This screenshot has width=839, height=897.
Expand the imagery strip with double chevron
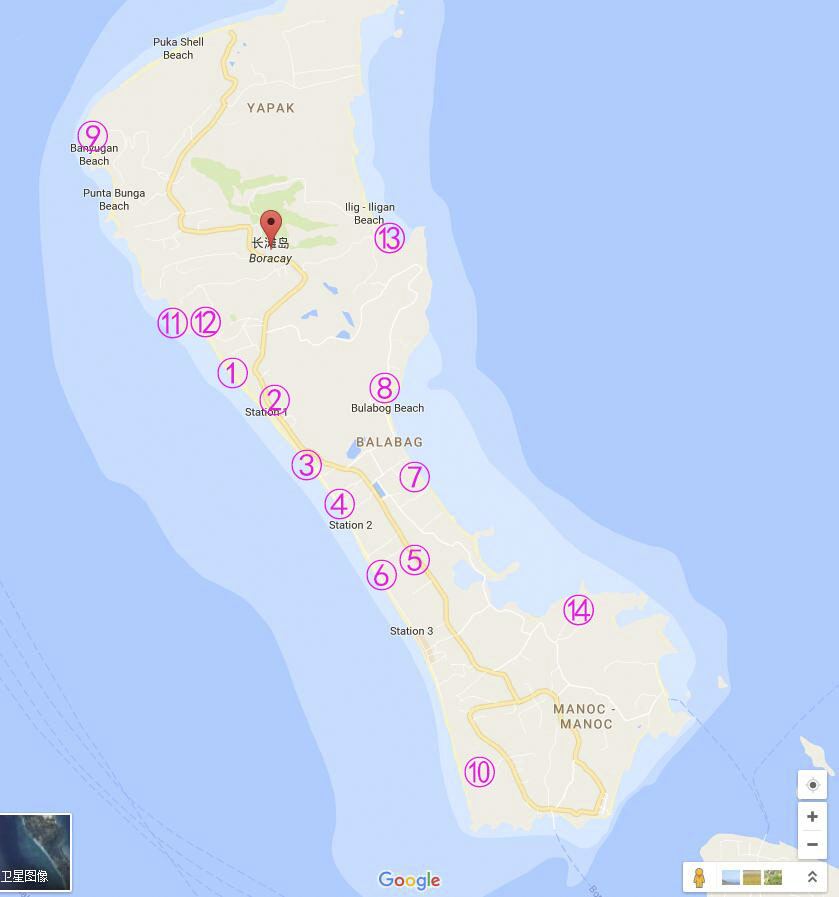[x=812, y=877]
